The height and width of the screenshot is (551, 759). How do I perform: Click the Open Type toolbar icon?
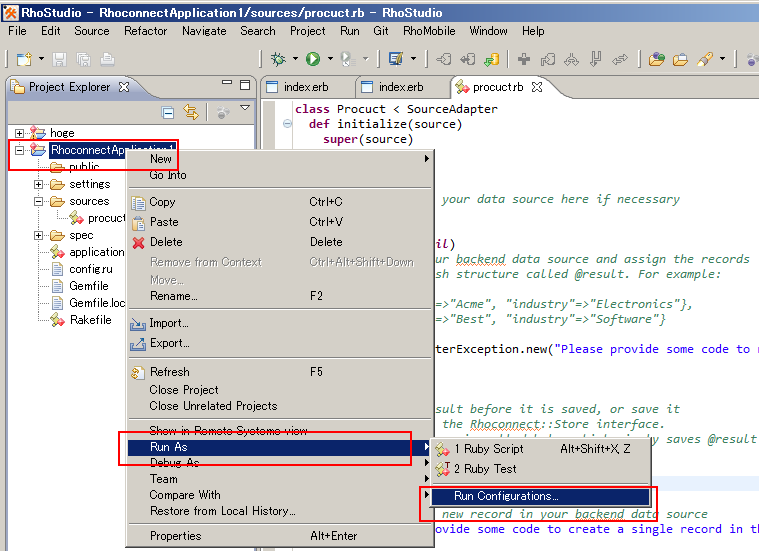pos(657,59)
